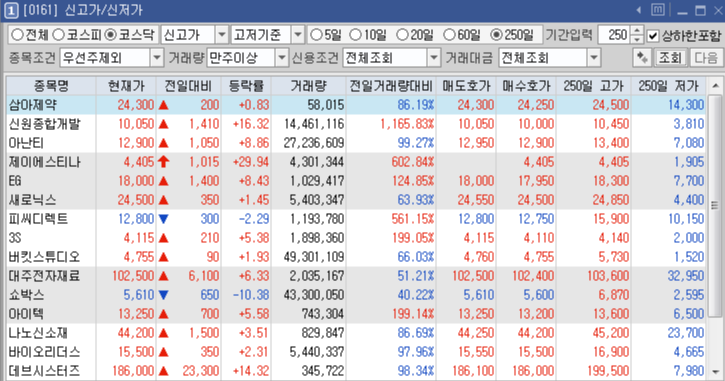Open the 신용조건 전체조회 dropdown
Screen dimensions: 725x381
click(434, 58)
